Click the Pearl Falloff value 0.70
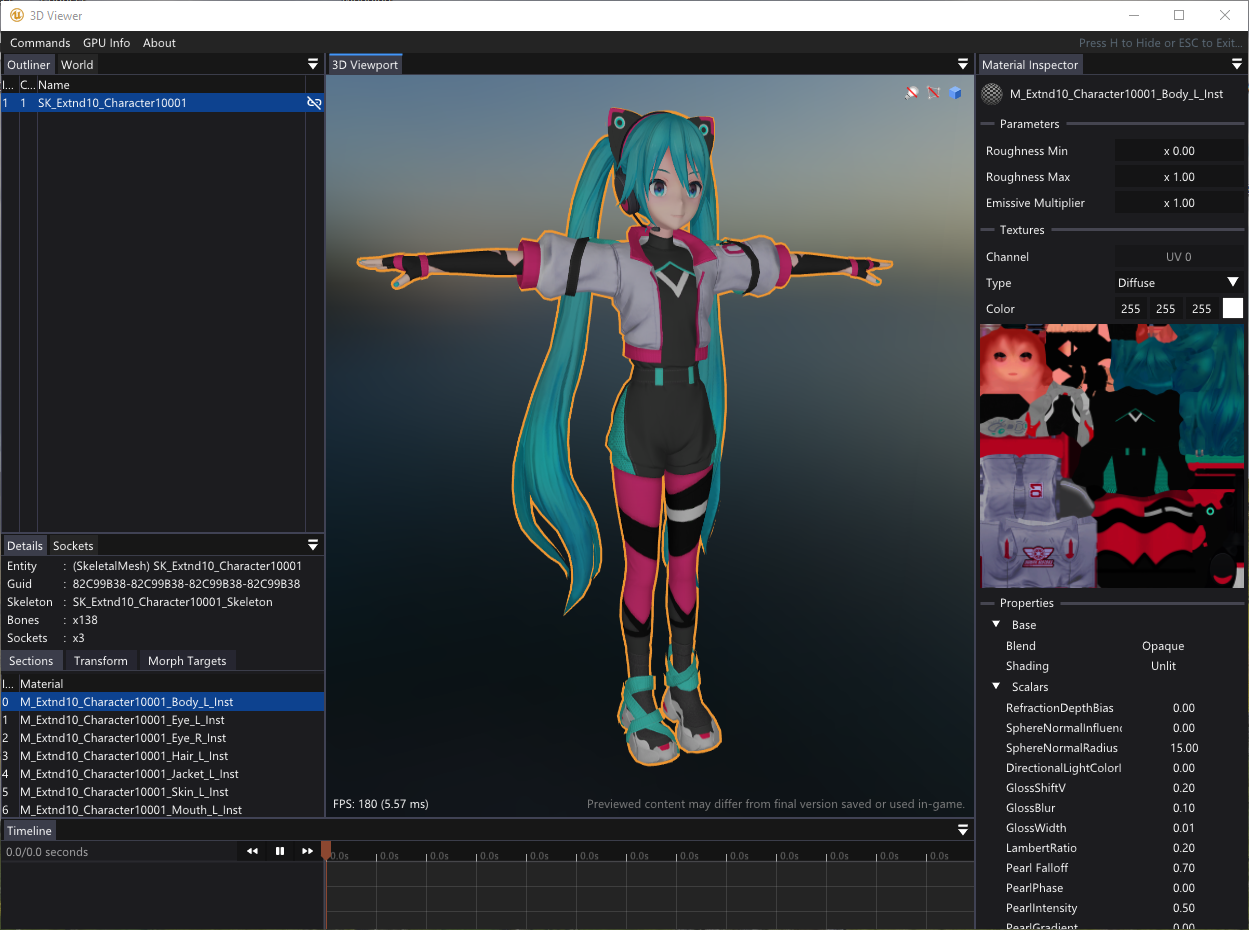Viewport: 1249px width, 930px height. tap(1184, 868)
